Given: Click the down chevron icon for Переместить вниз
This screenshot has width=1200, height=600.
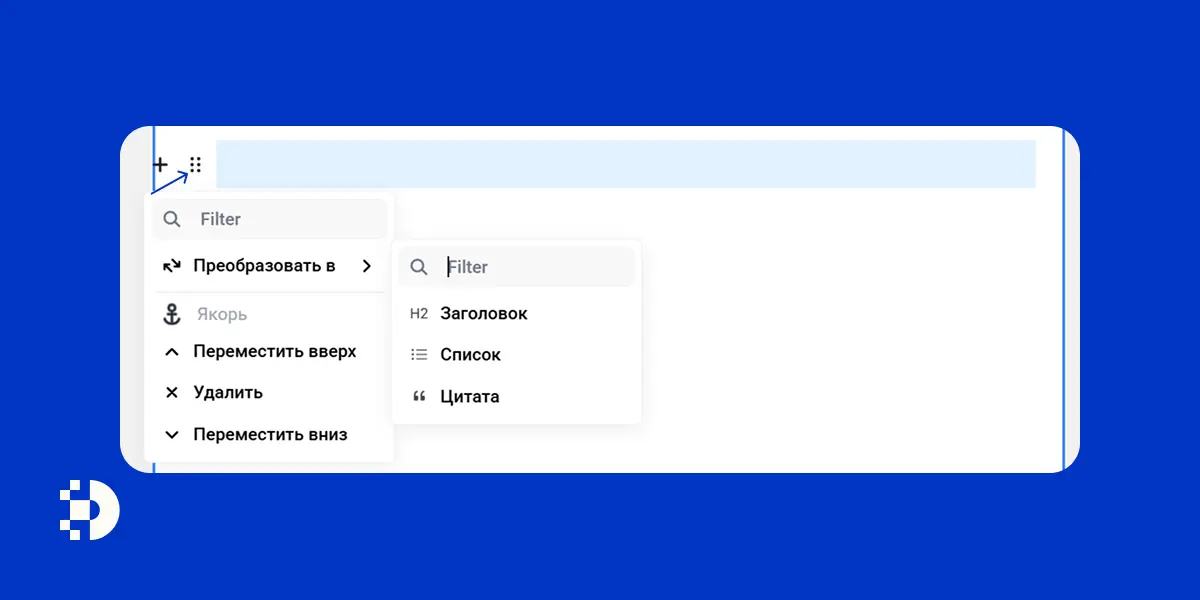Looking at the screenshot, I should (x=172, y=435).
